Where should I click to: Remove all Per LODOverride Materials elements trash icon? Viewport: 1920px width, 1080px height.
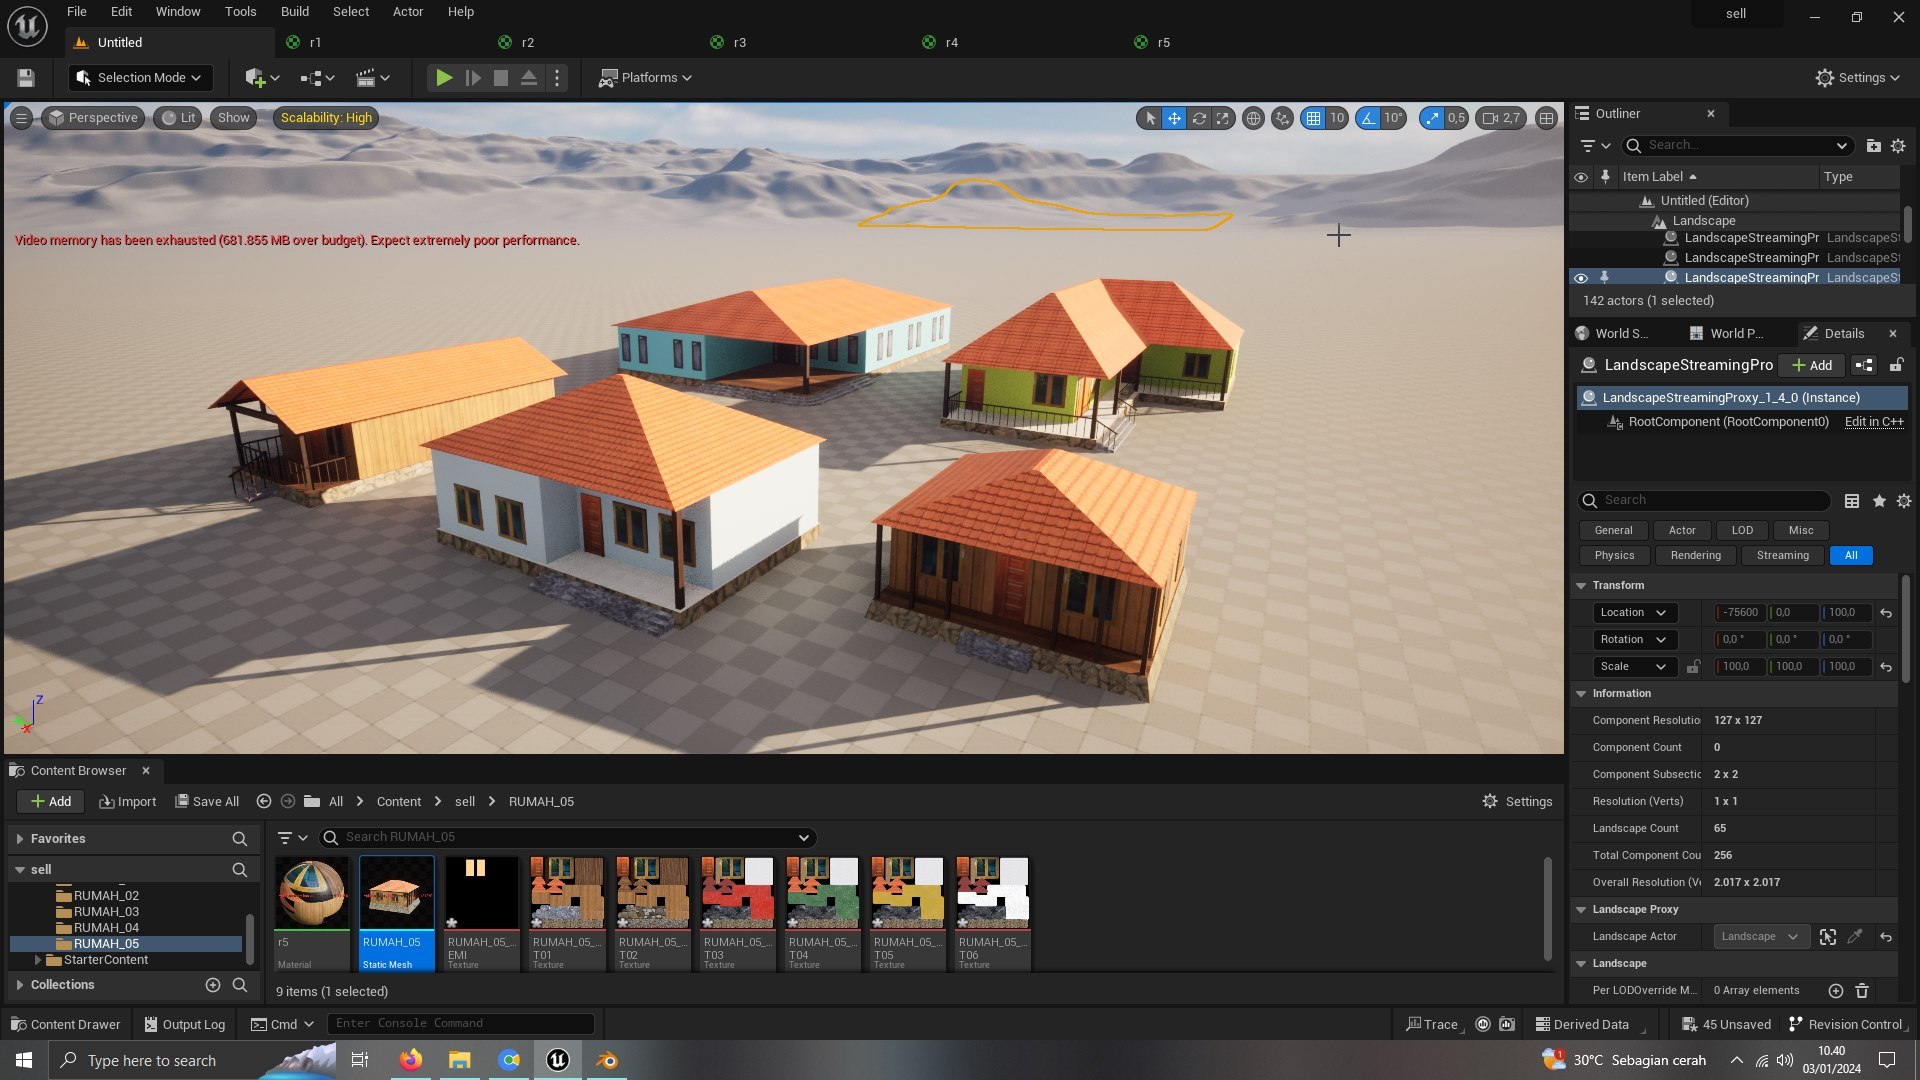tap(1862, 991)
